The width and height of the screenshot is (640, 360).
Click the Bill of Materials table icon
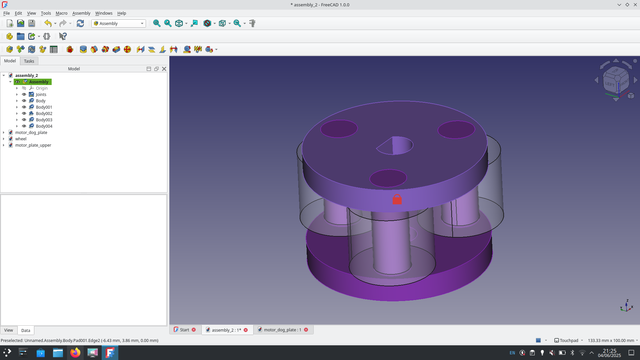[x=53, y=49]
